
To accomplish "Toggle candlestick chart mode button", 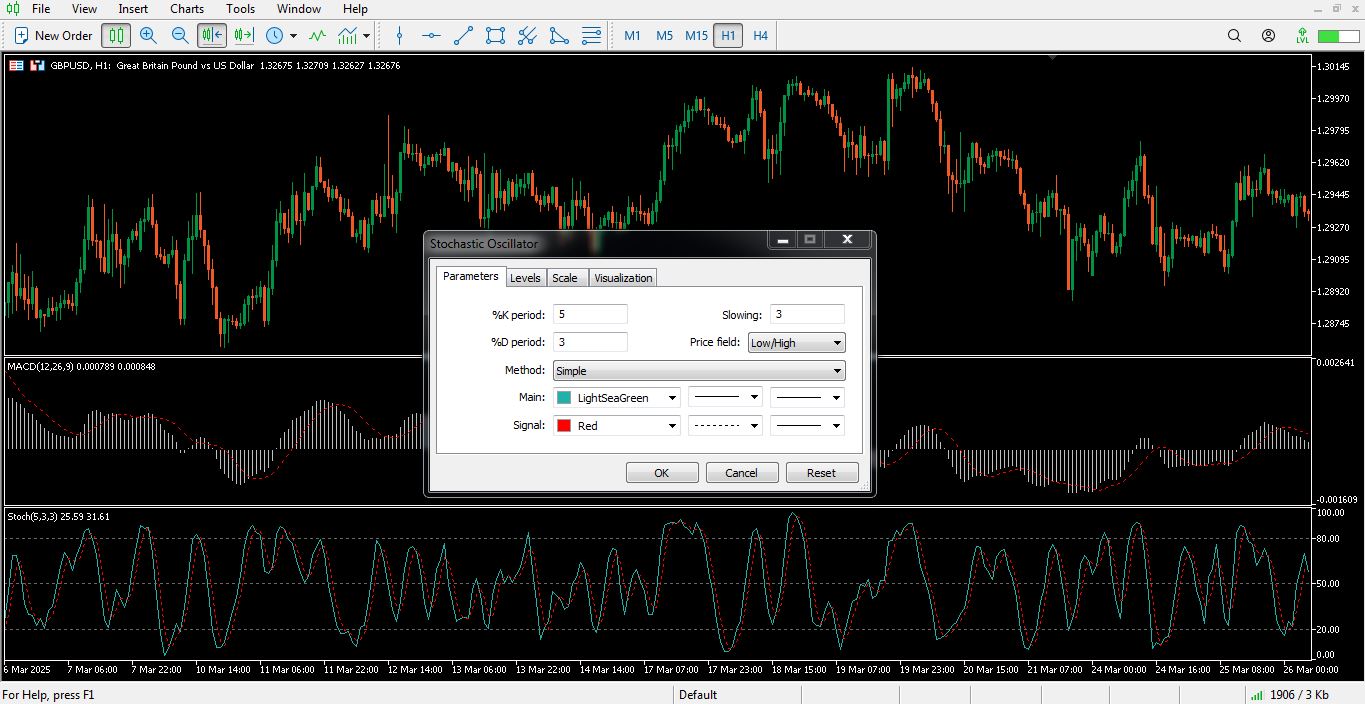I will [116, 35].
